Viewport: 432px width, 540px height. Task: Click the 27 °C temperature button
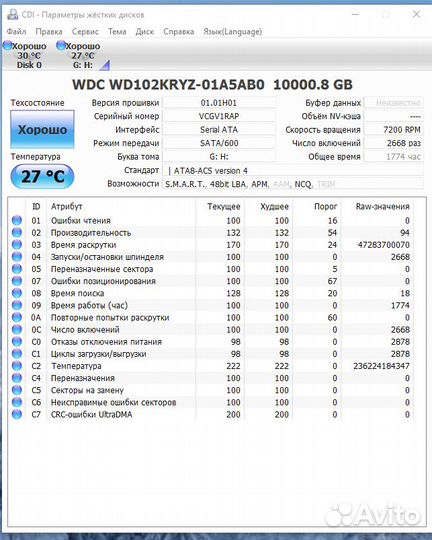[42, 176]
